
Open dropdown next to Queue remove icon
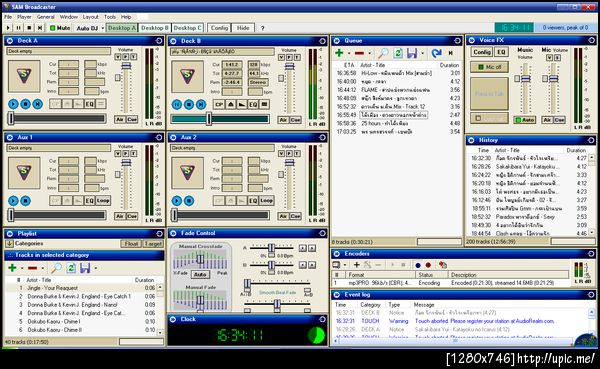point(370,54)
